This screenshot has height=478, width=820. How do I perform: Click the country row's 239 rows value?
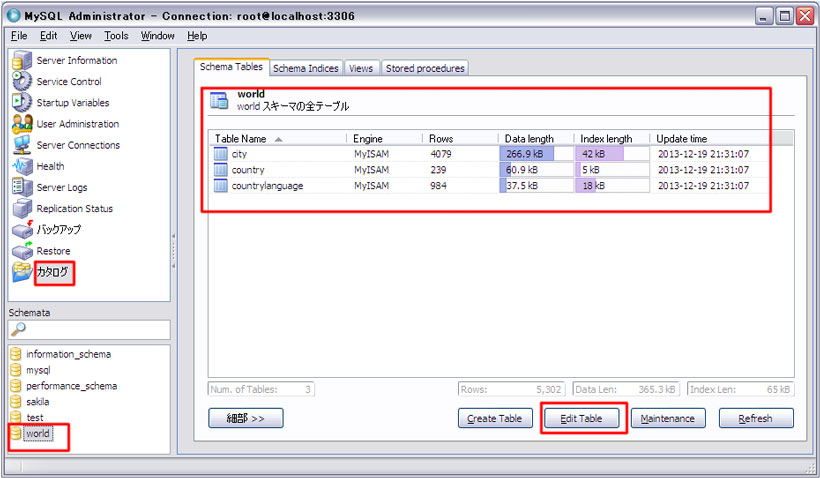pos(438,169)
